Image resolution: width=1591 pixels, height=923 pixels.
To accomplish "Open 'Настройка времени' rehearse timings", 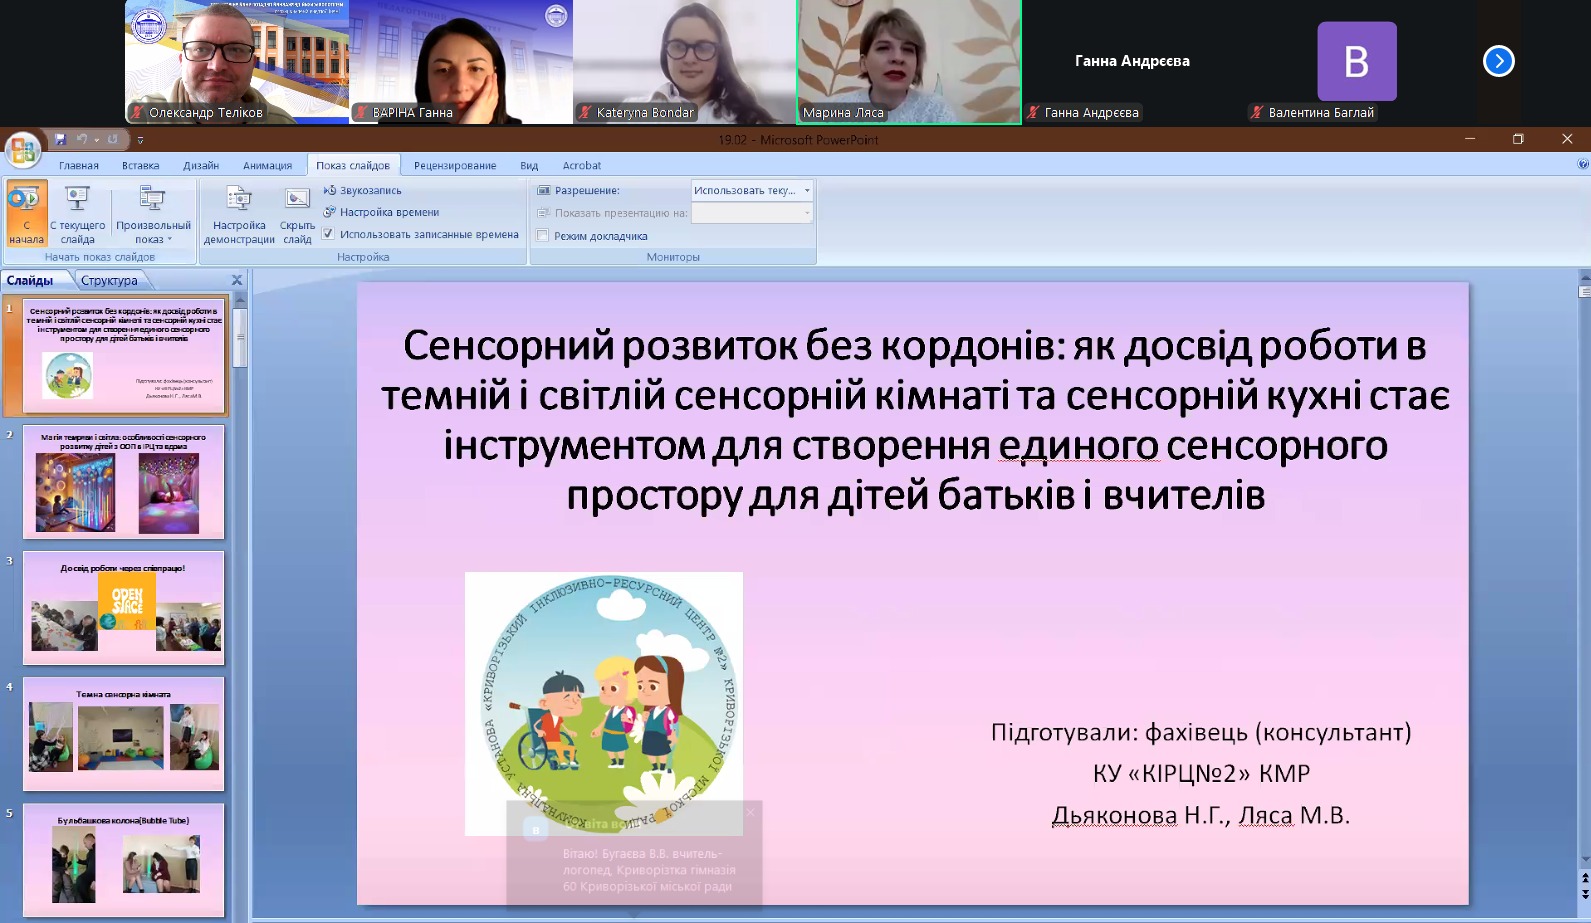I will tap(330, 212).
